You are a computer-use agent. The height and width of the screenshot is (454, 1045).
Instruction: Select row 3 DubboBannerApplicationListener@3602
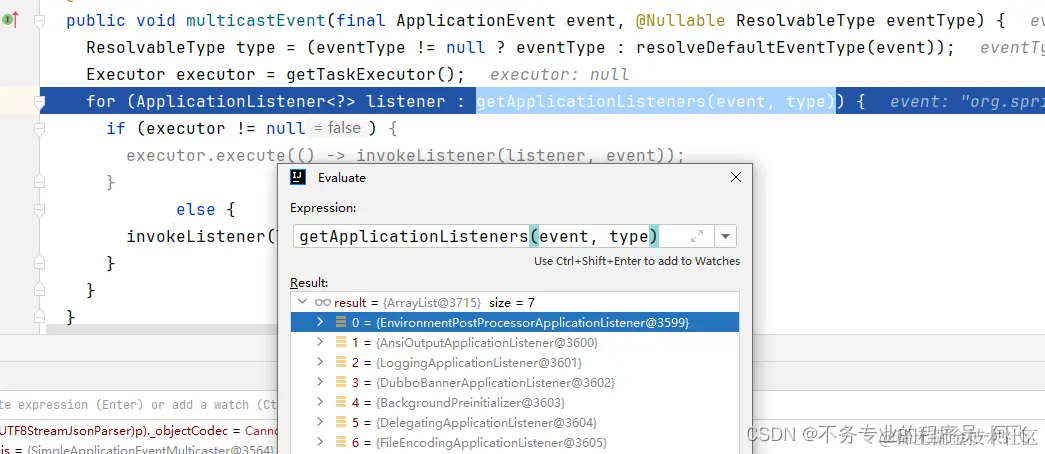[x=515, y=382]
